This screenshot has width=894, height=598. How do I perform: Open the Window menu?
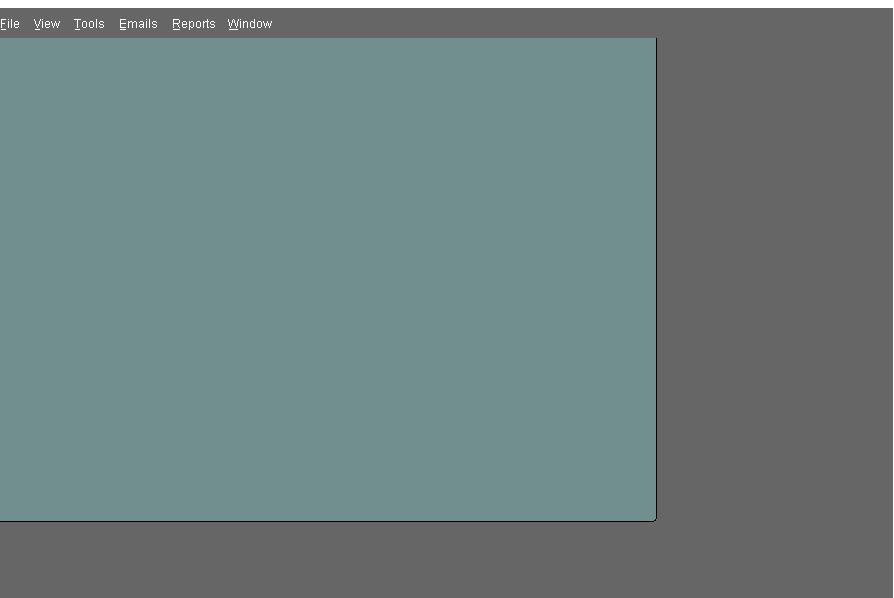tap(250, 24)
